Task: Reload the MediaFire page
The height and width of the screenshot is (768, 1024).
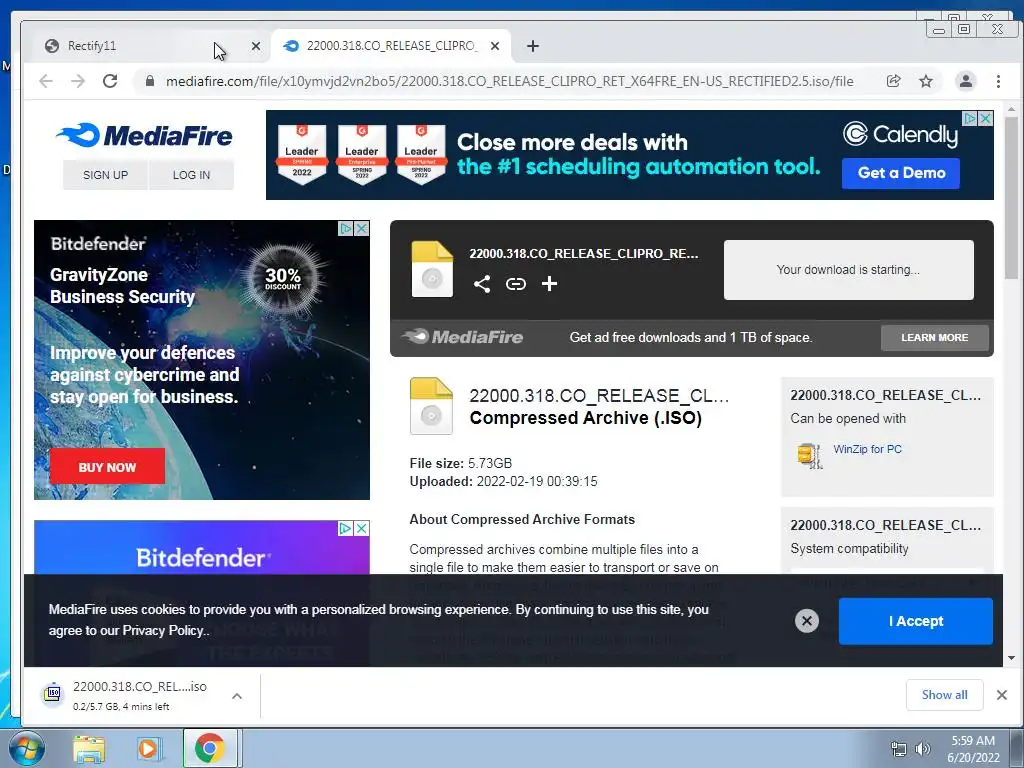Action: (x=110, y=81)
